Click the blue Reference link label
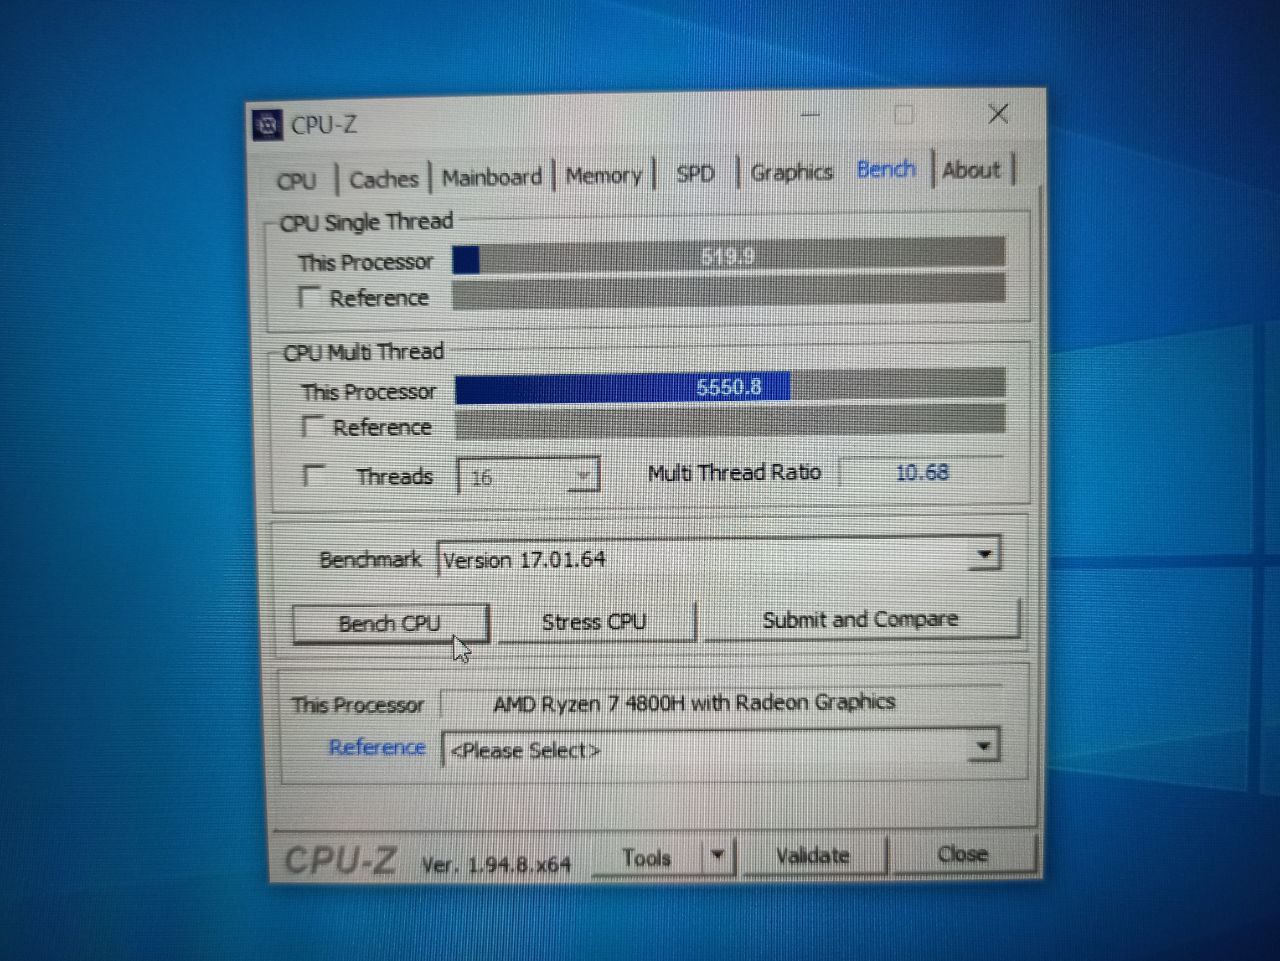 coord(377,747)
